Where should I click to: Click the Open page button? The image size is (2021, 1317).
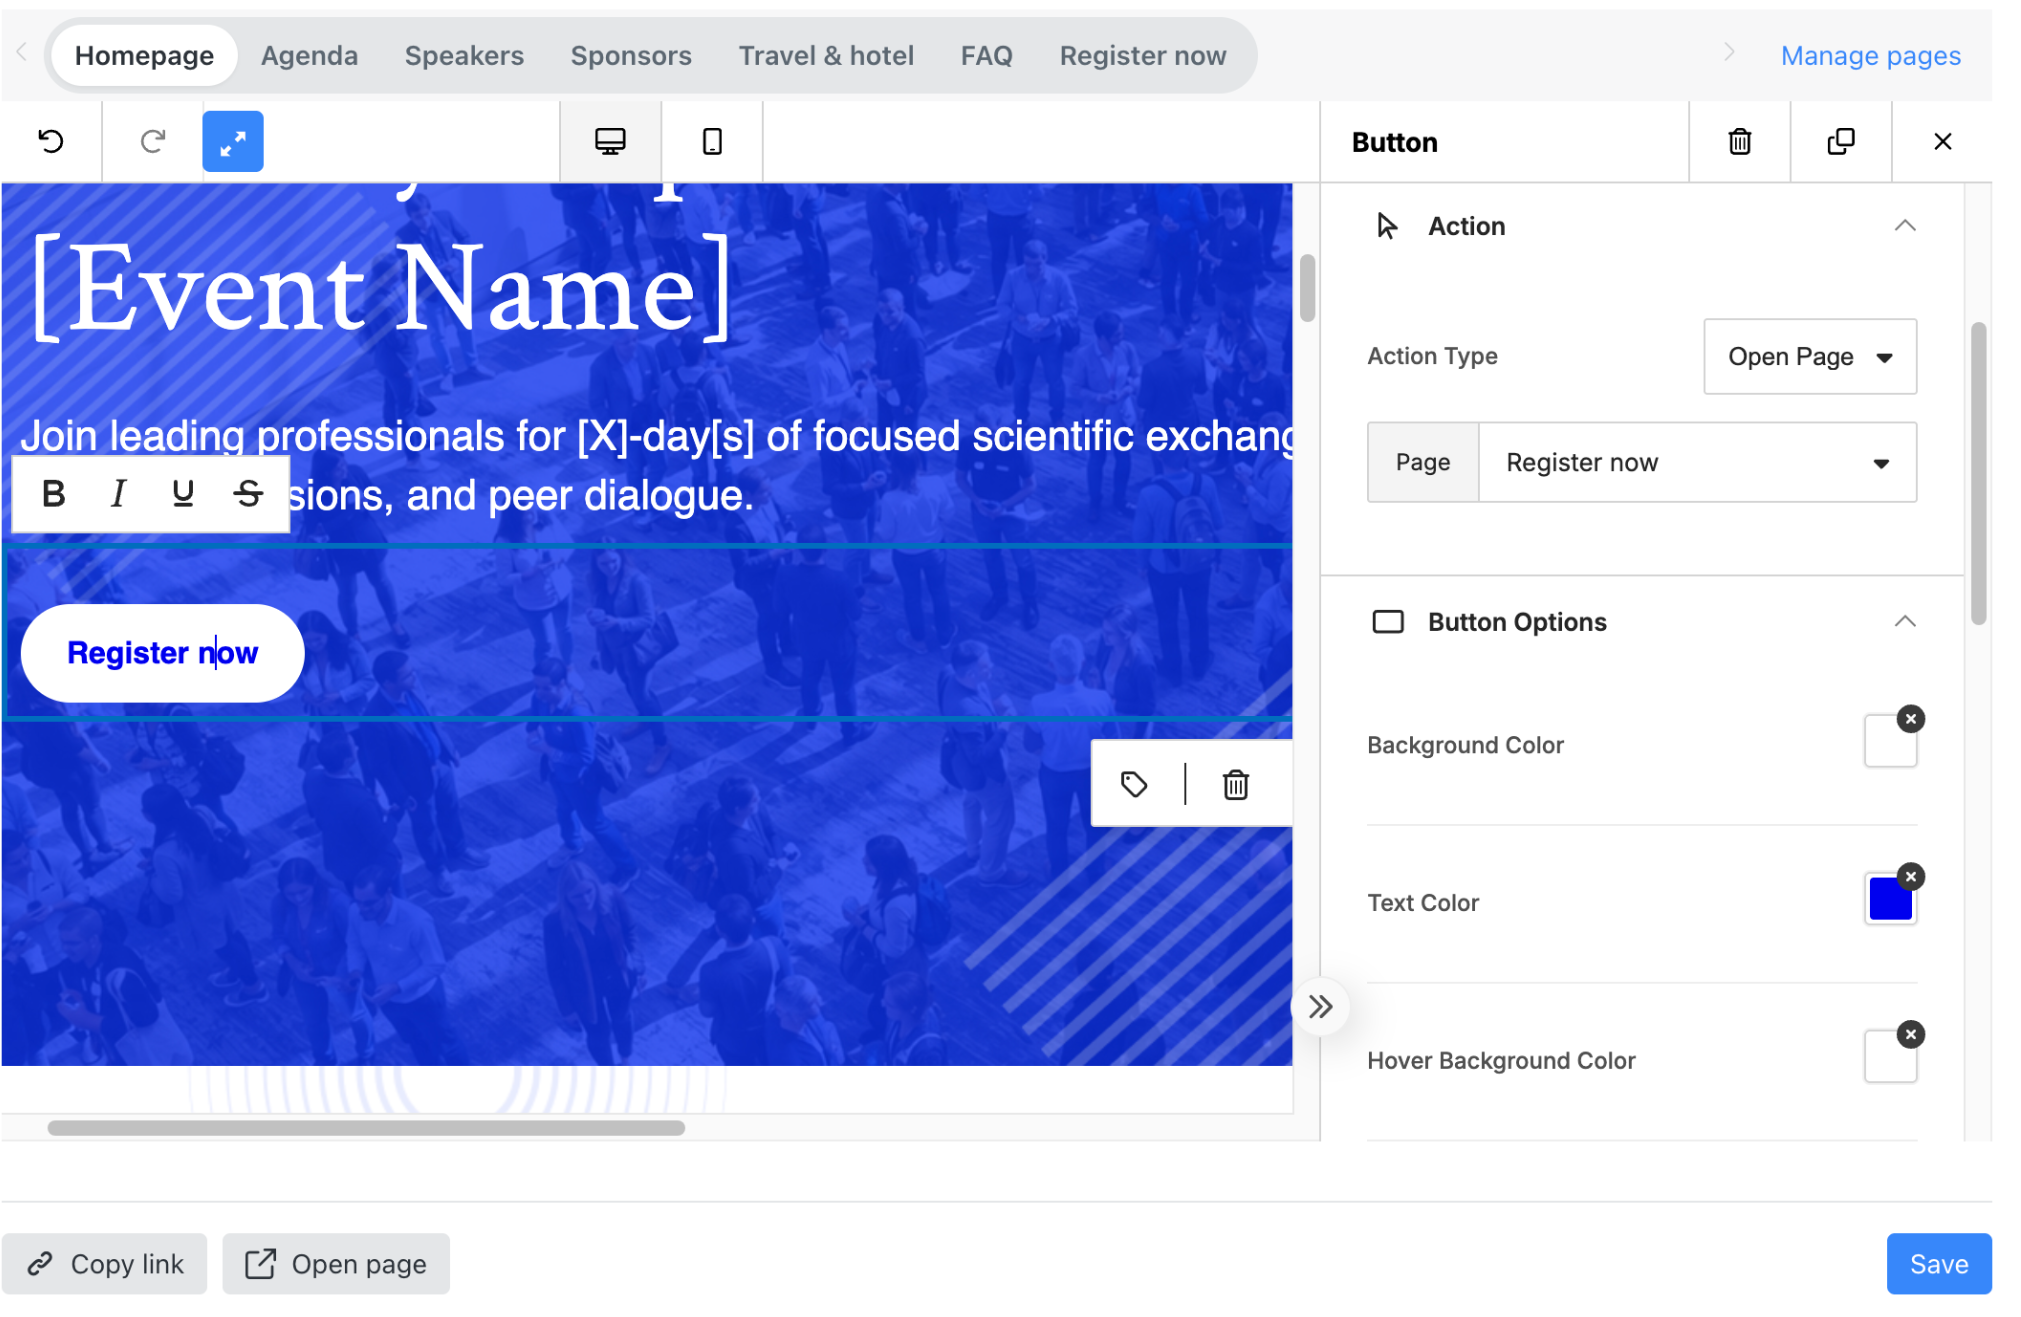click(336, 1264)
